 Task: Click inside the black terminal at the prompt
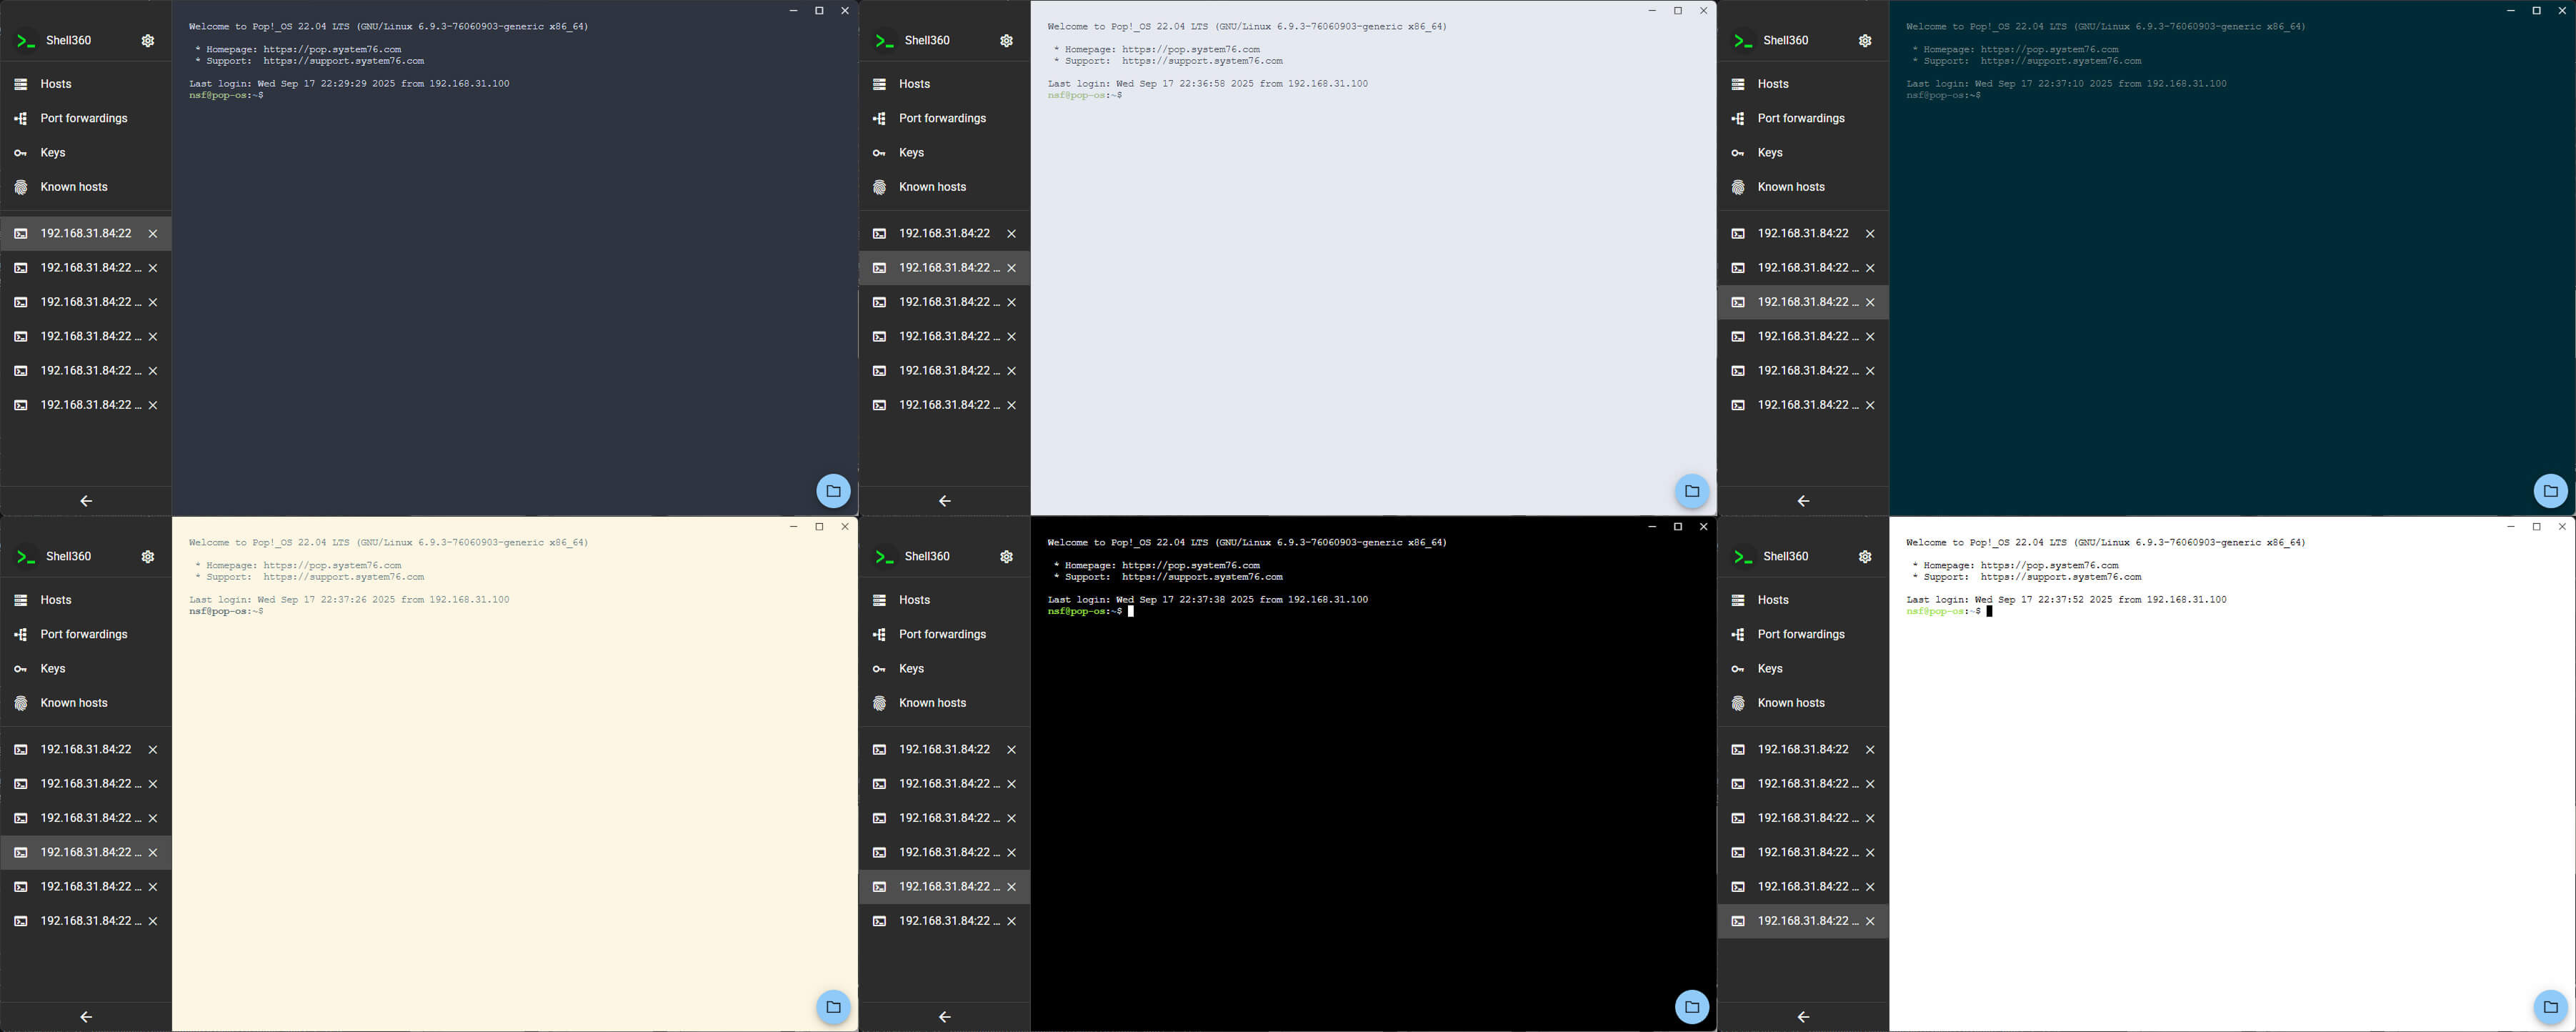pos(1131,611)
